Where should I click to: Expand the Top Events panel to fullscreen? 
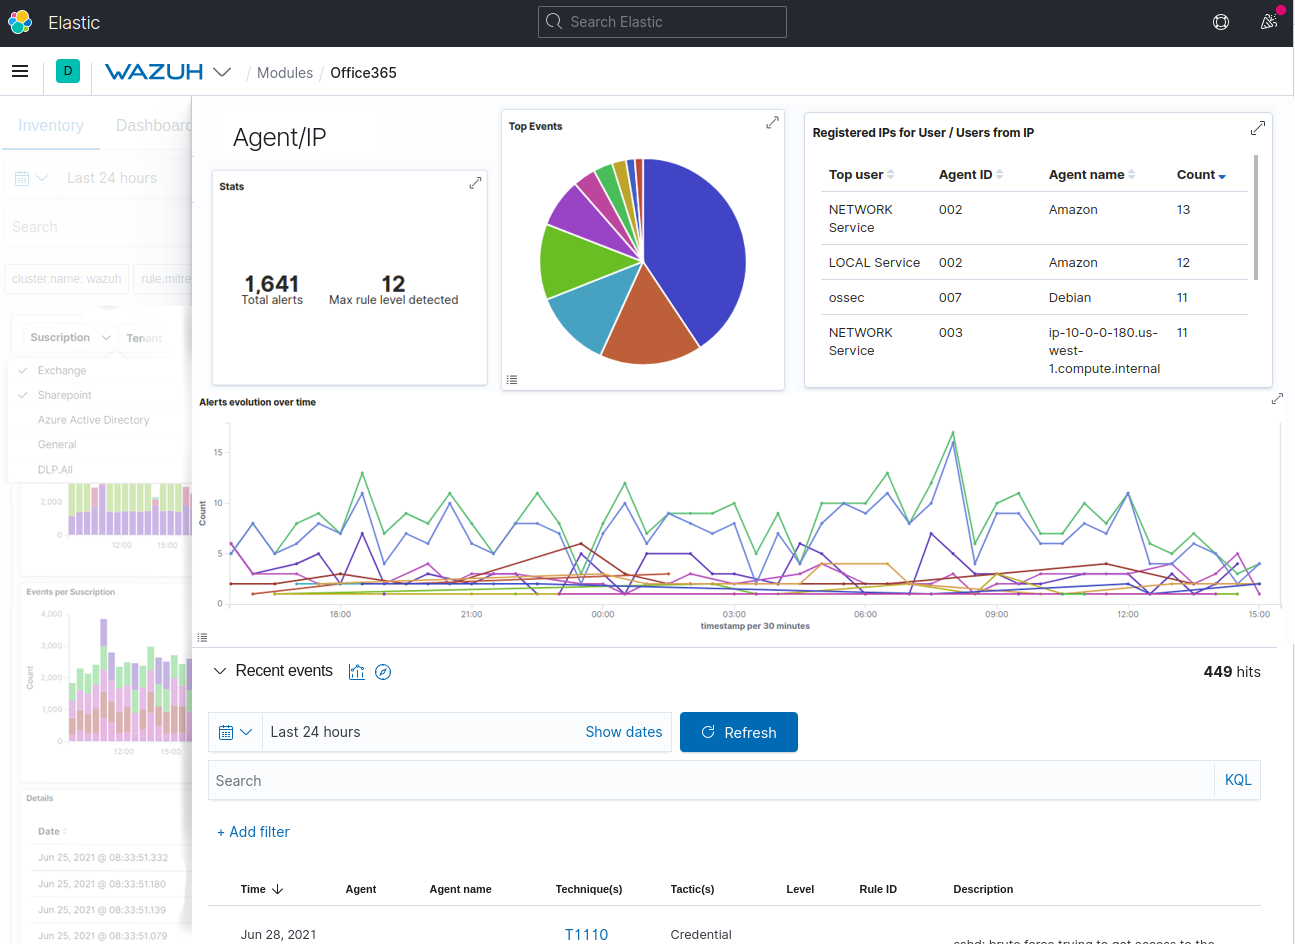coord(772,122)
